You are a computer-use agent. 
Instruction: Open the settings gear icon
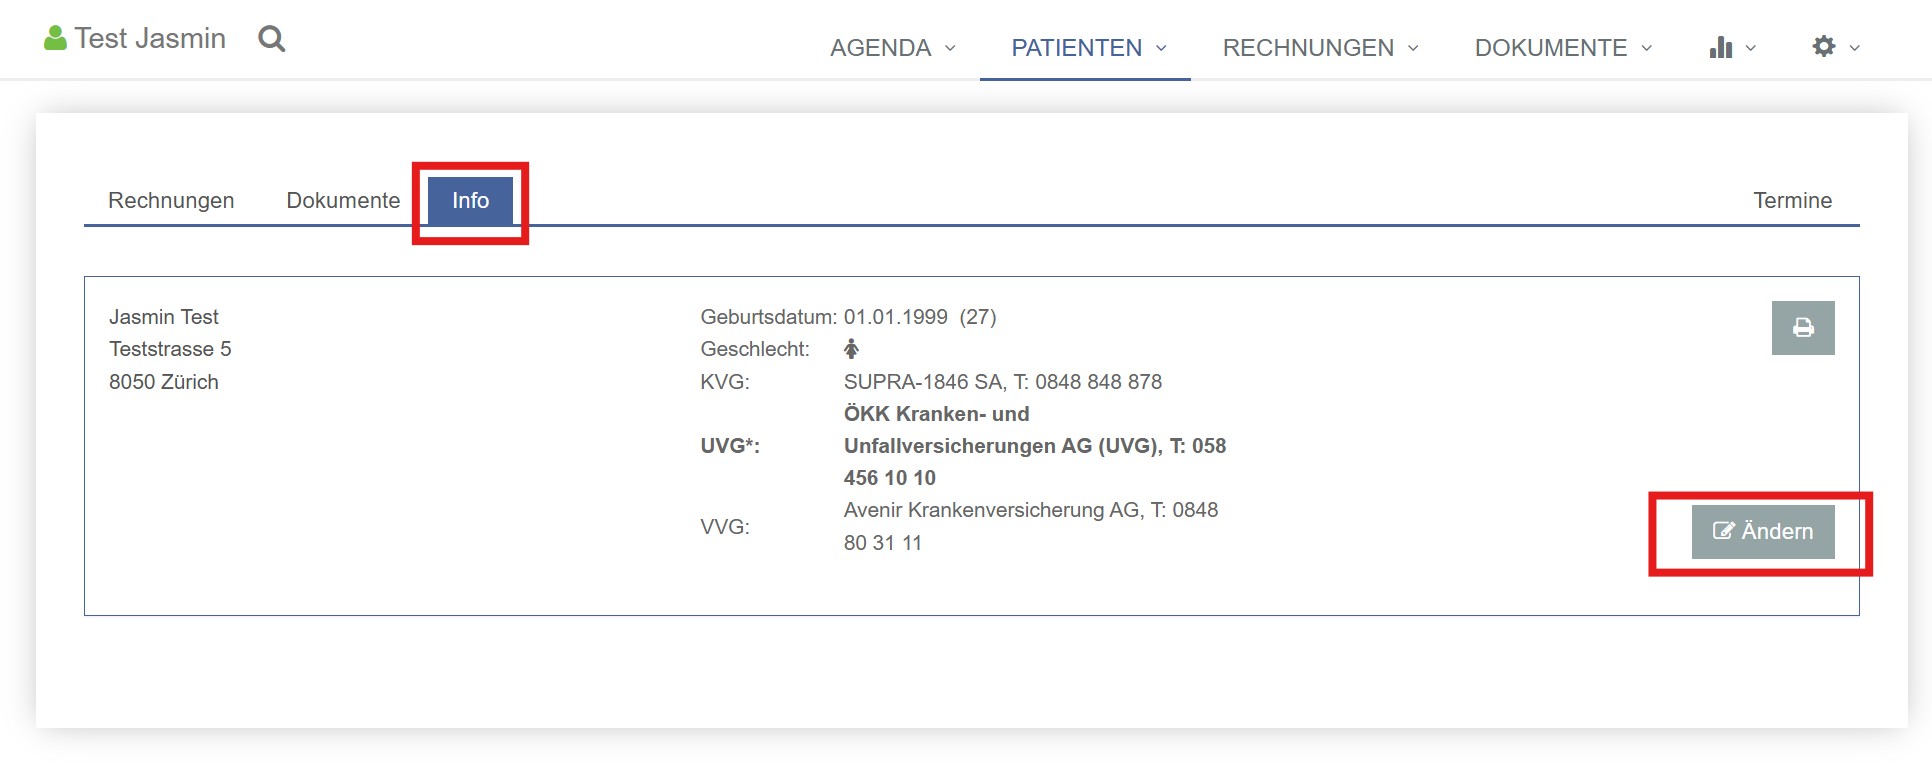click(x=1824, y=46)
